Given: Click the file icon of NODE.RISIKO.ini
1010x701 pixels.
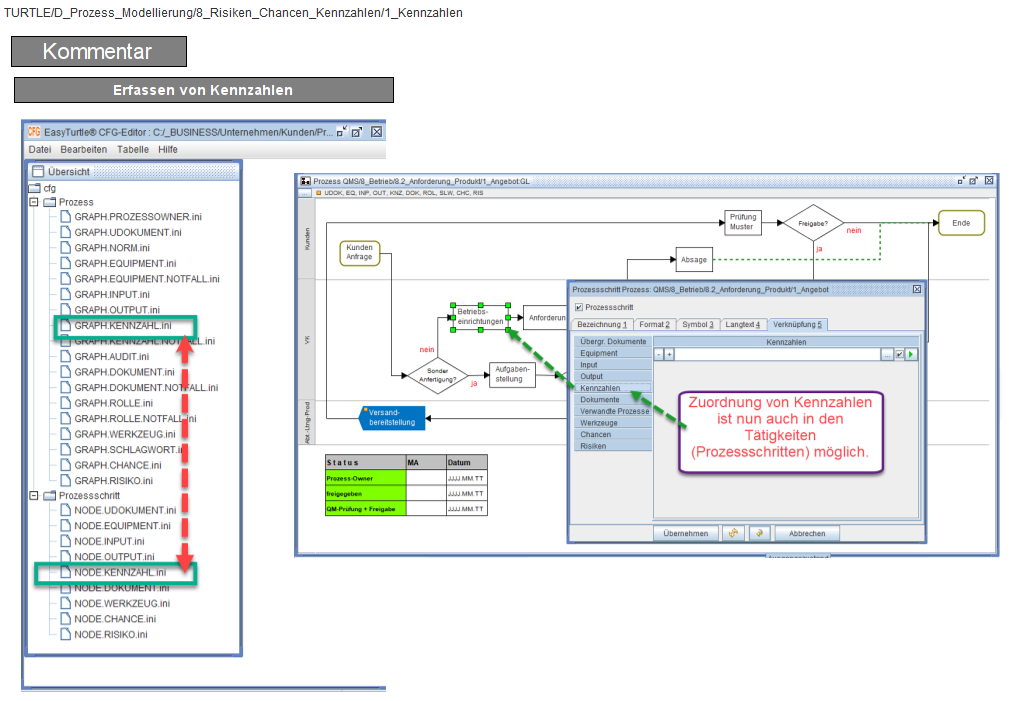Looking at the screenshot, I should (65, 634).
